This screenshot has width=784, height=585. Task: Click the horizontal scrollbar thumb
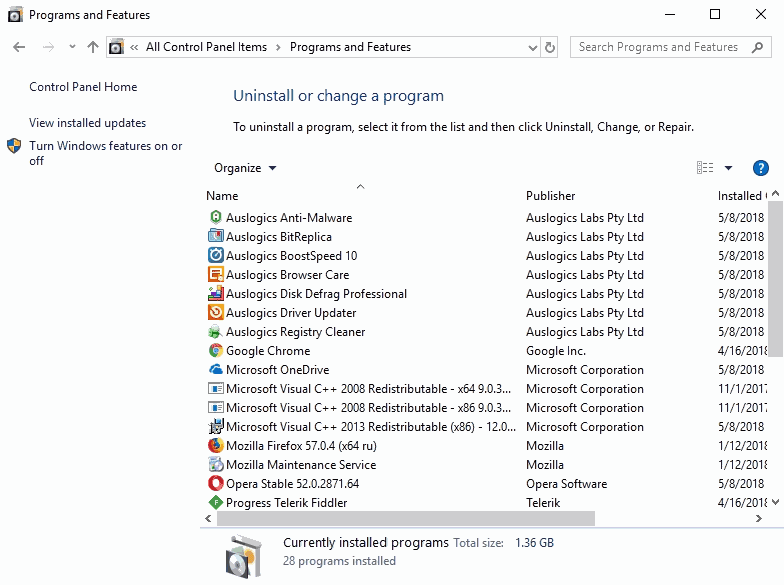(406, 518)
